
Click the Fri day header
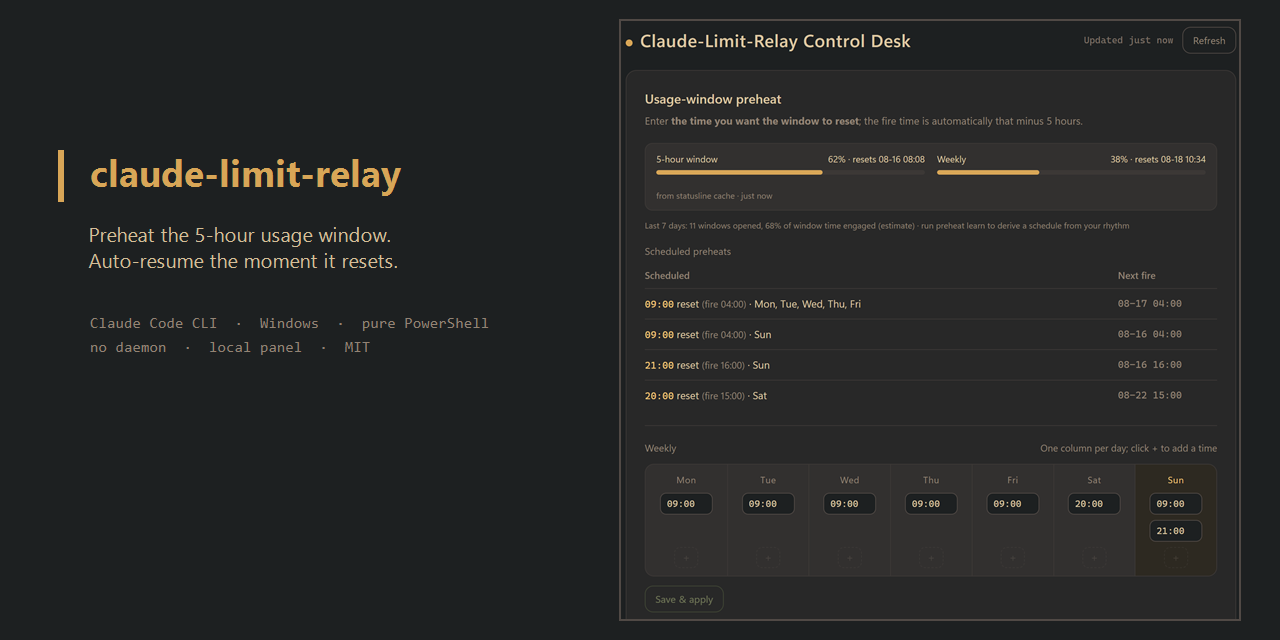pos(1013,480)
